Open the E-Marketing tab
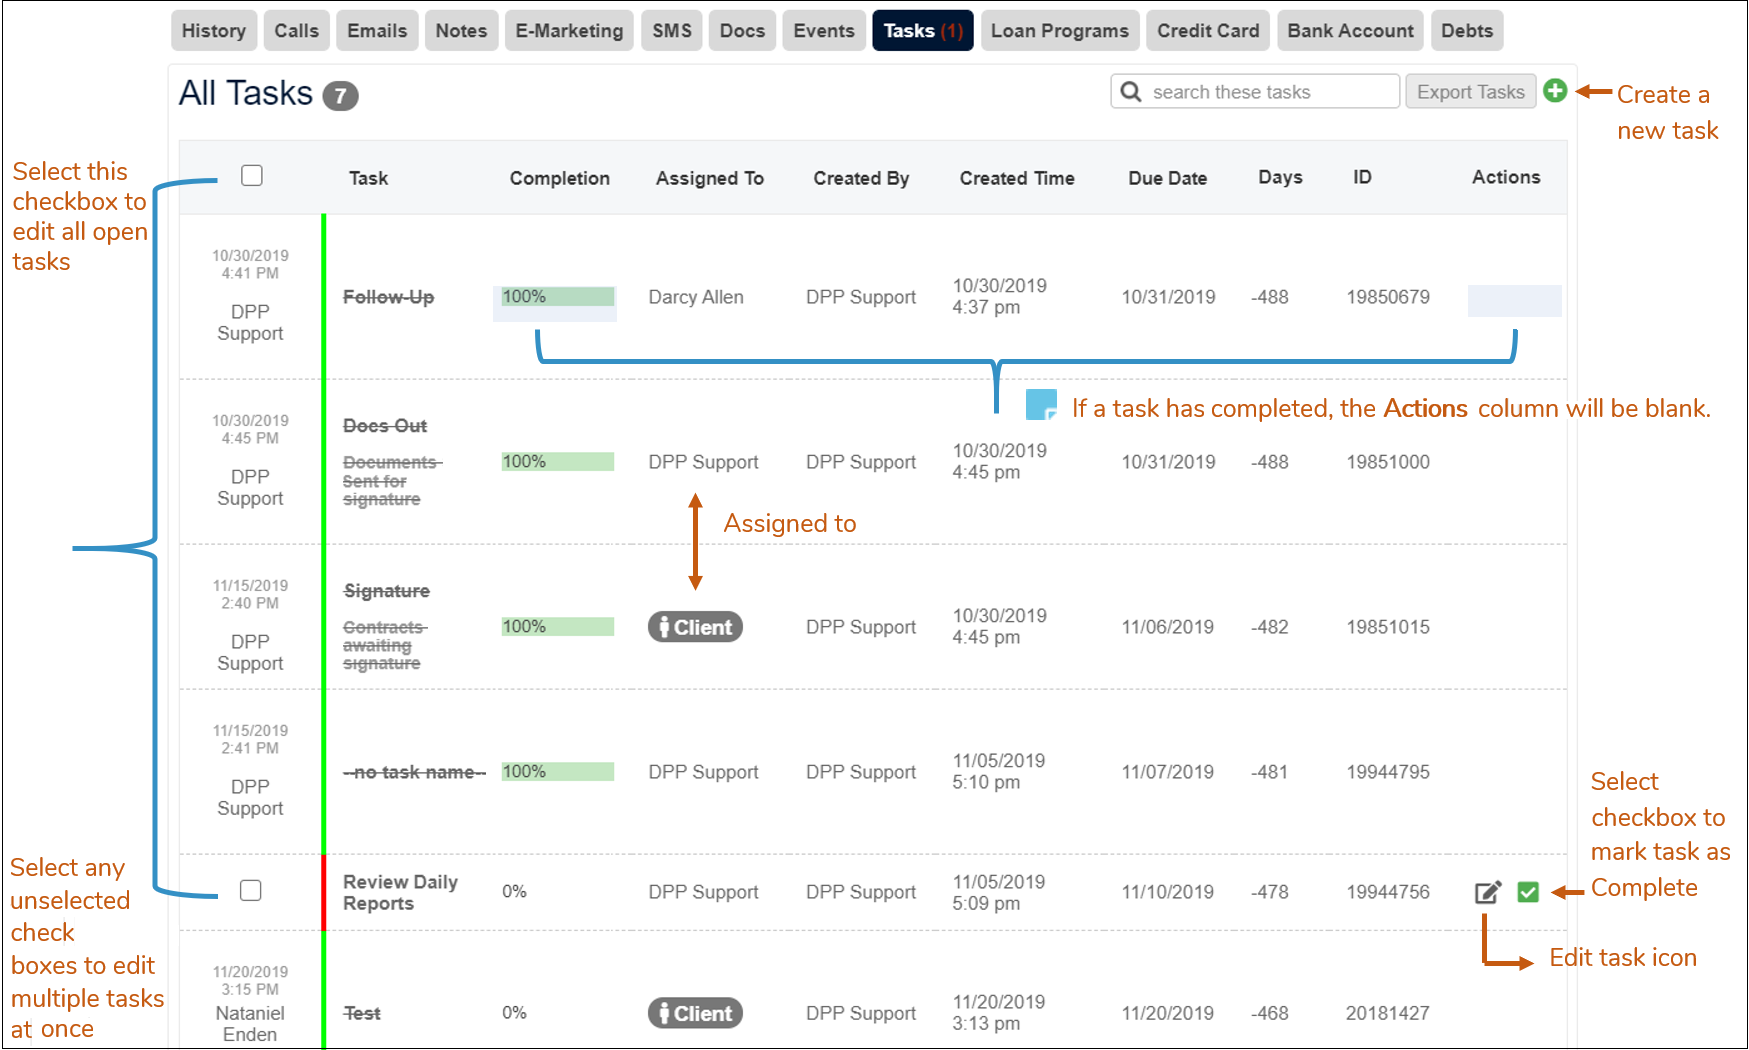Screen dimensions: 1749x1050 568,30
